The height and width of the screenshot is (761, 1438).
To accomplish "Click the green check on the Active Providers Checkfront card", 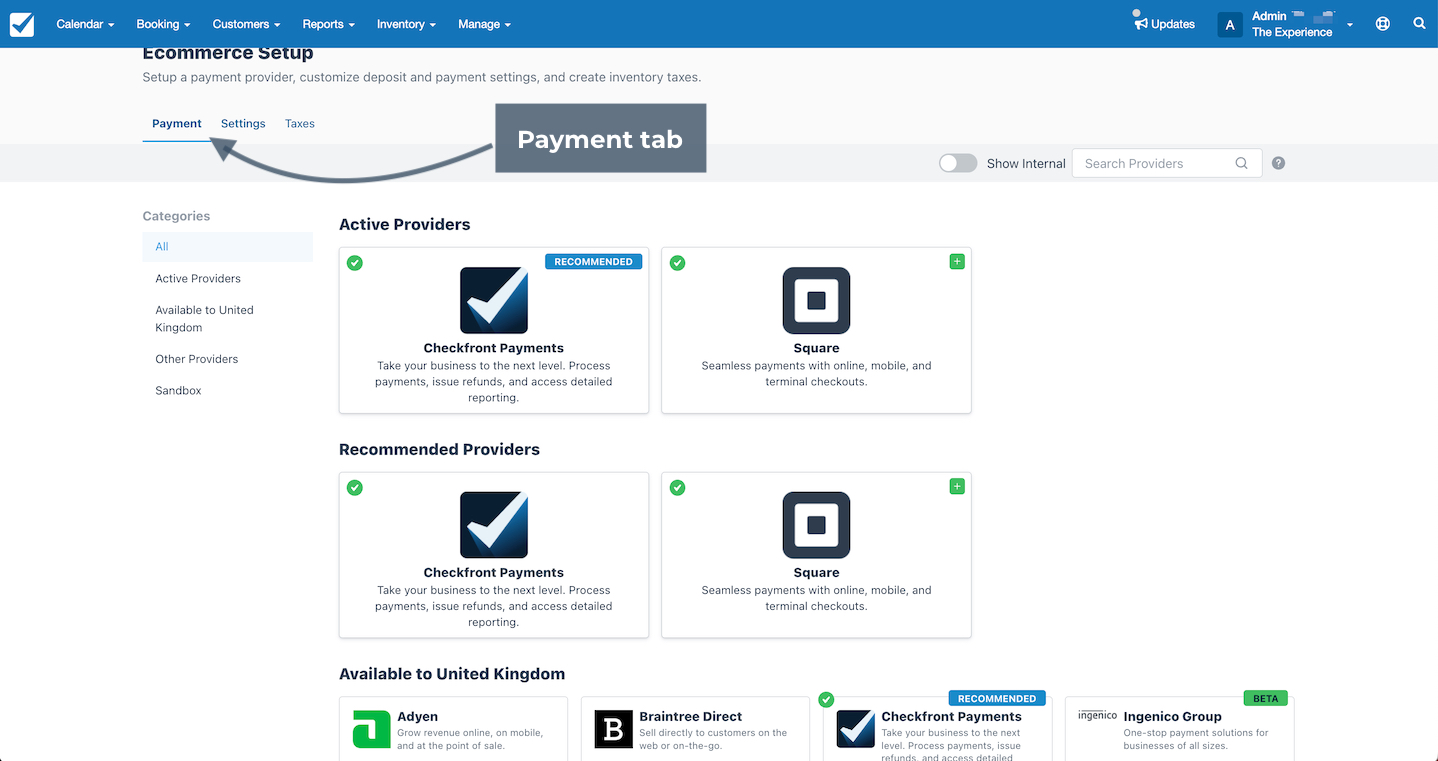I will [x=354, y=263].
